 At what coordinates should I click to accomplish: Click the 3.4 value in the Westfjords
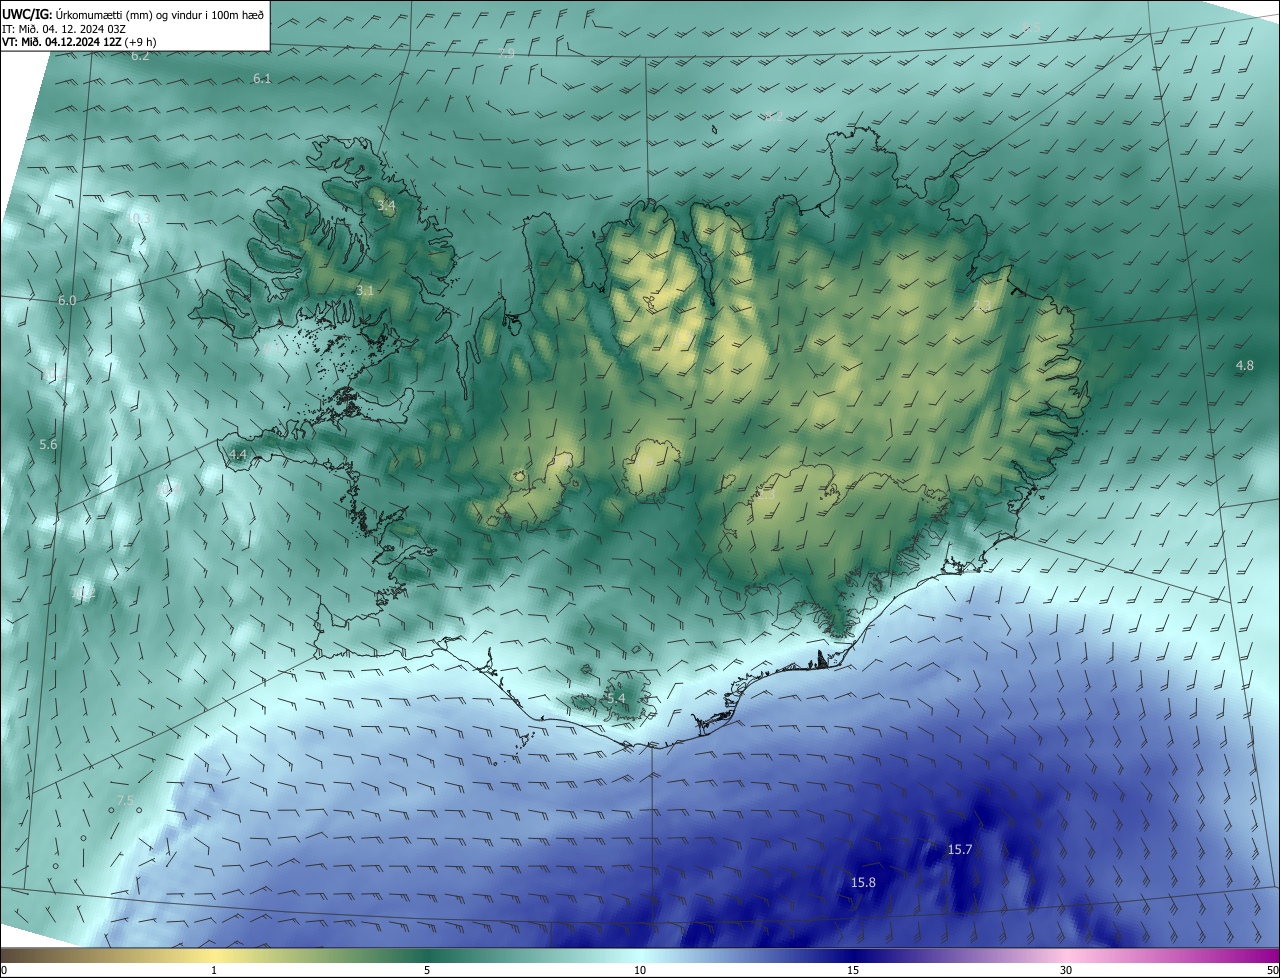[386, 205]
